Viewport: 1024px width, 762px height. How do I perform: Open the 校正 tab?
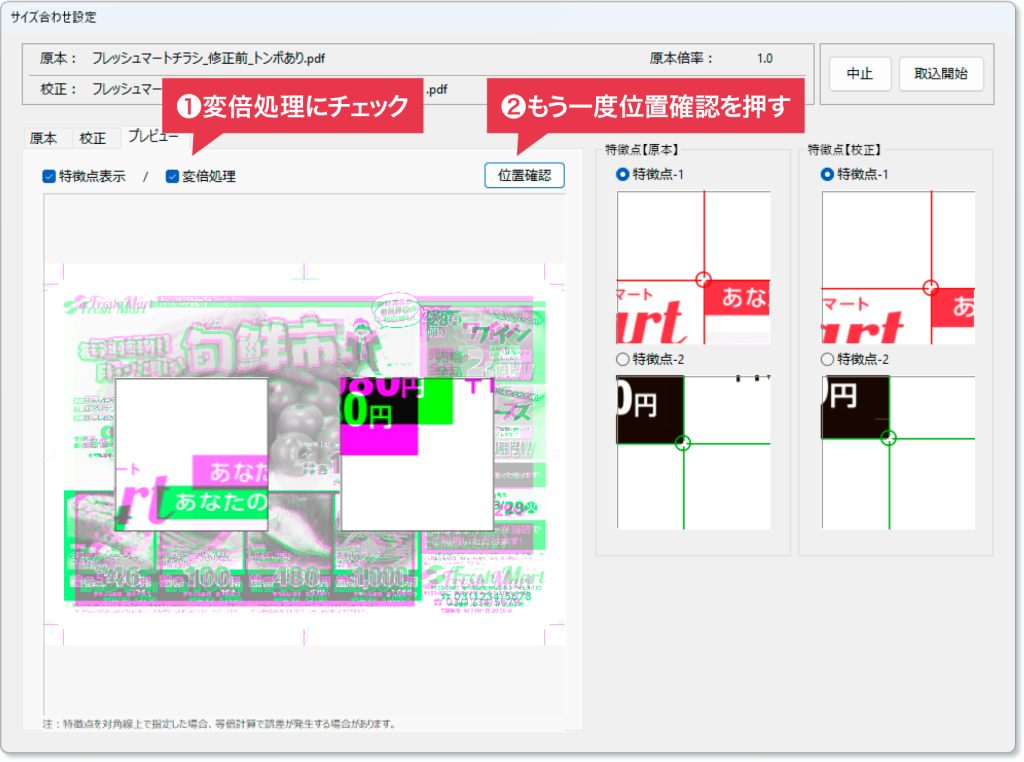[x=92, y=138]
